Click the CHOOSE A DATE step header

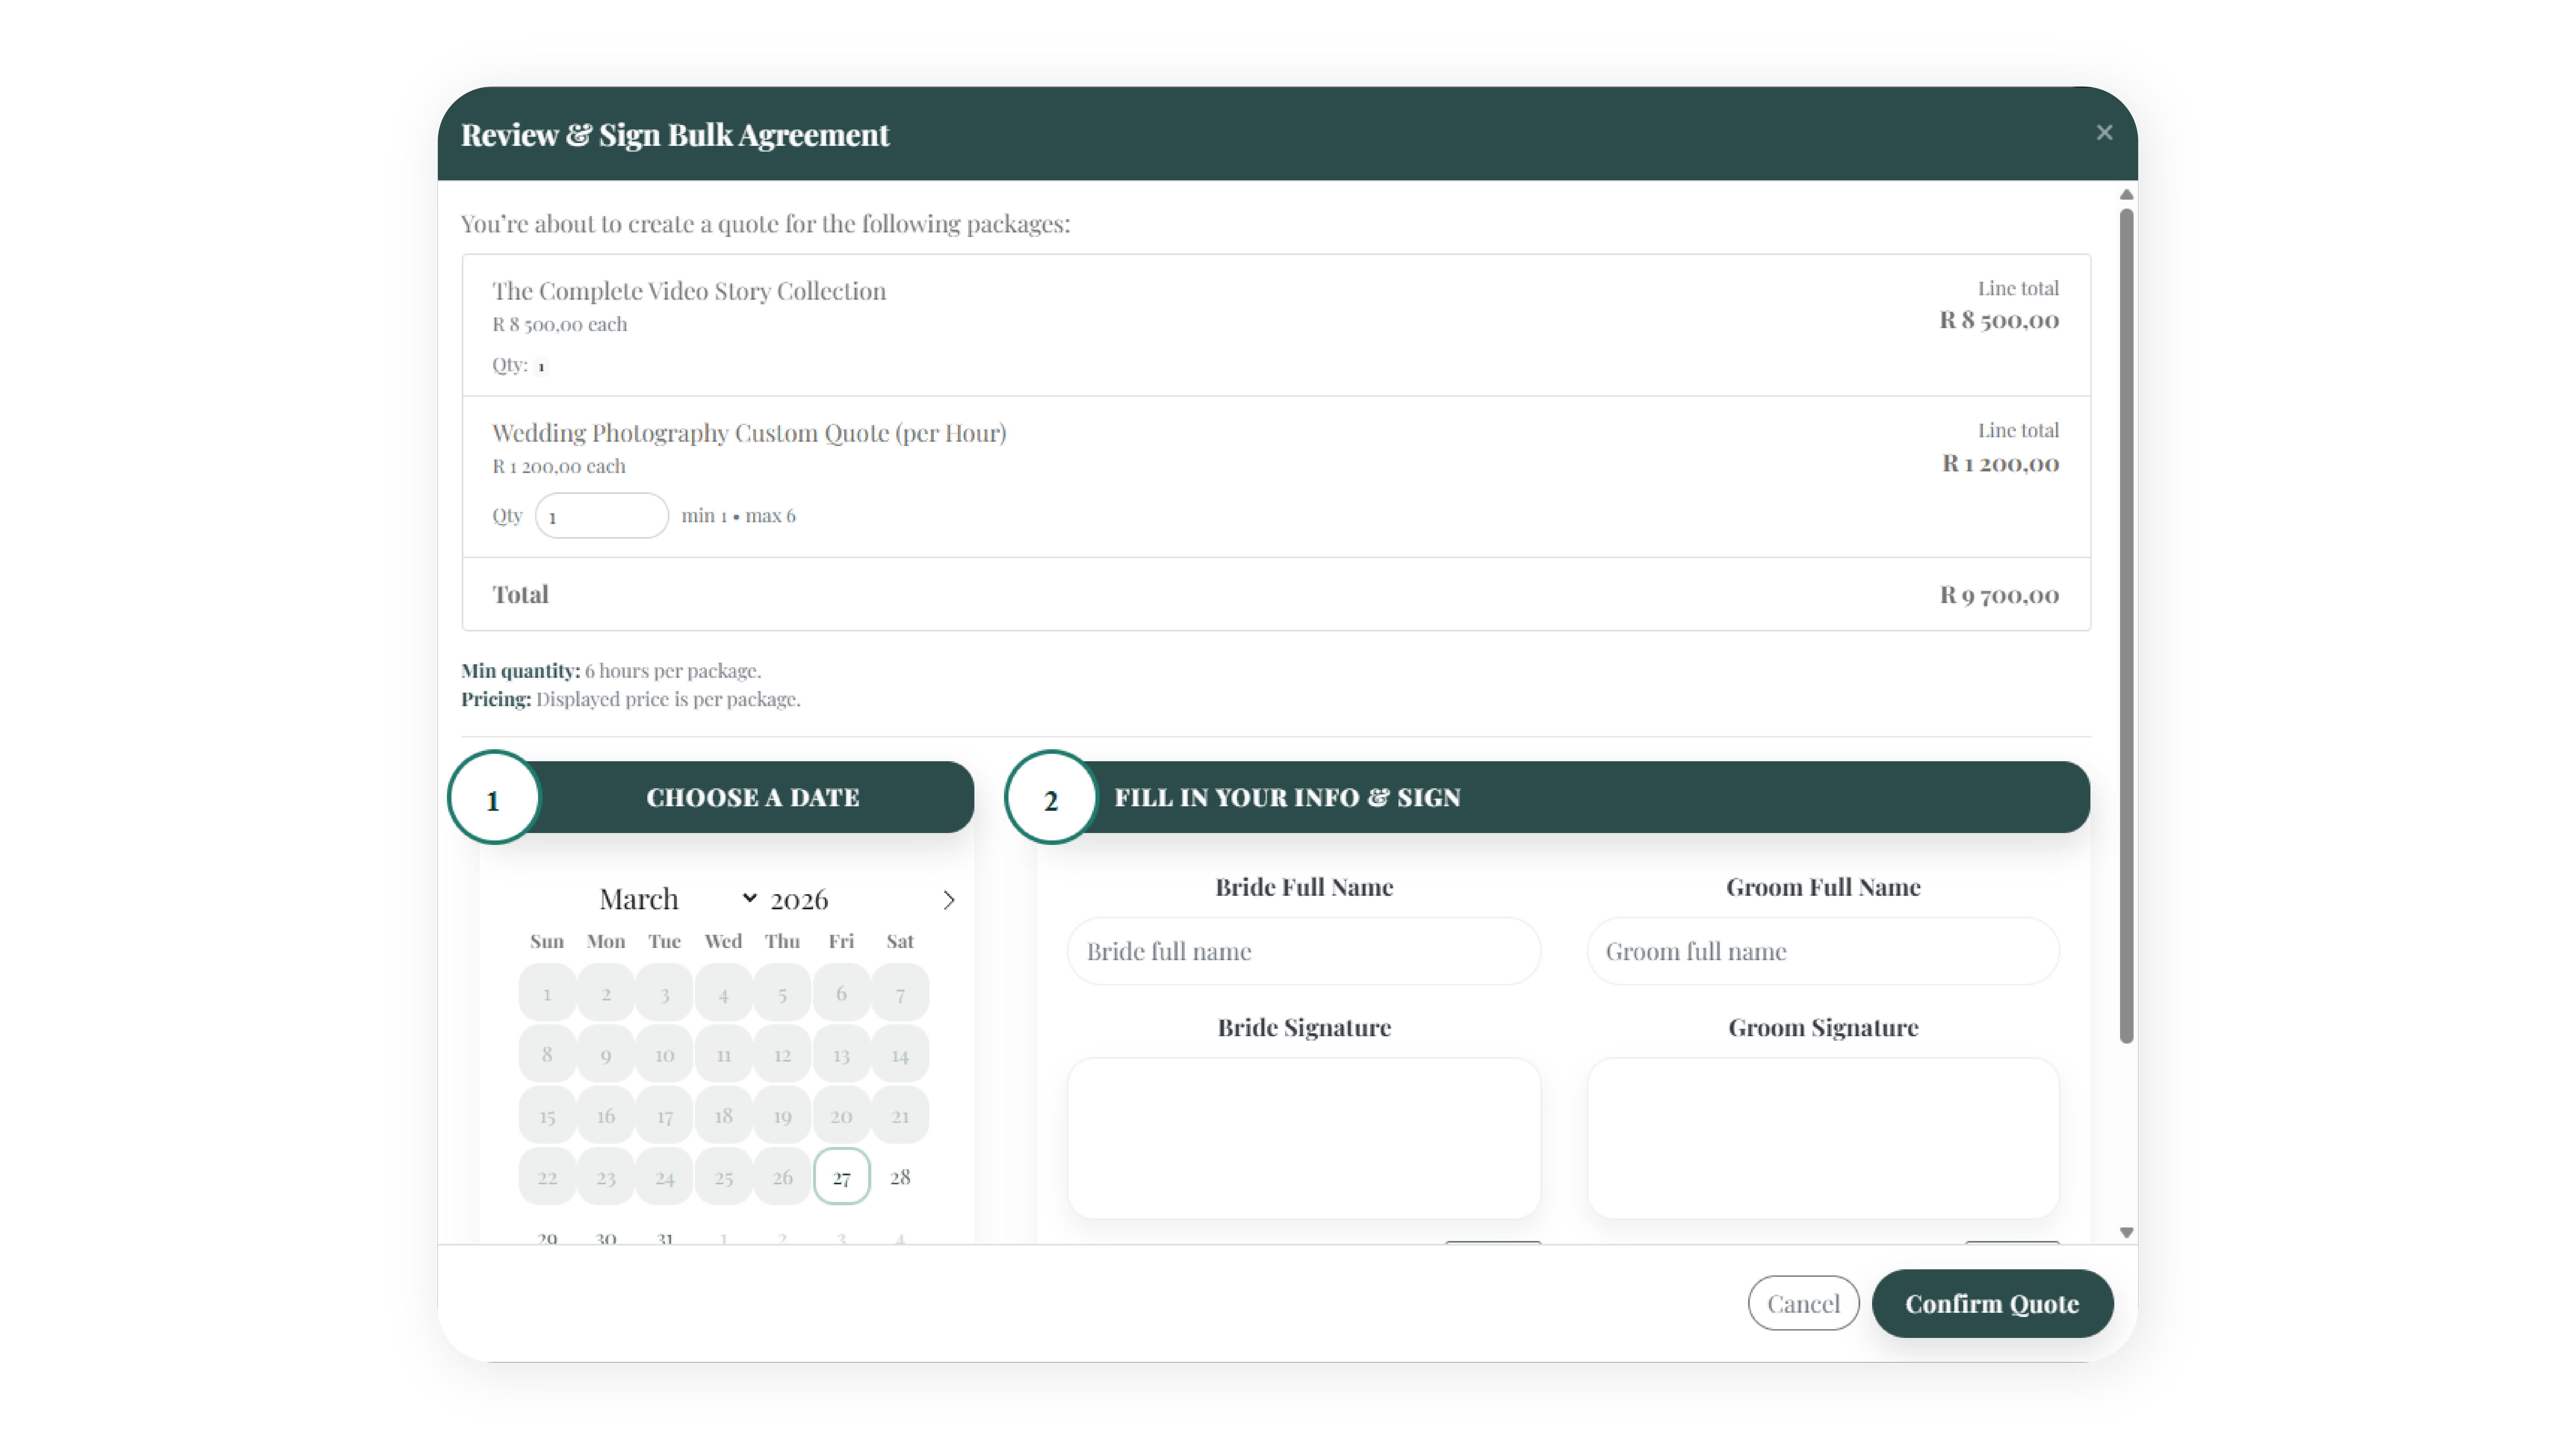click(x=753, y=797)
